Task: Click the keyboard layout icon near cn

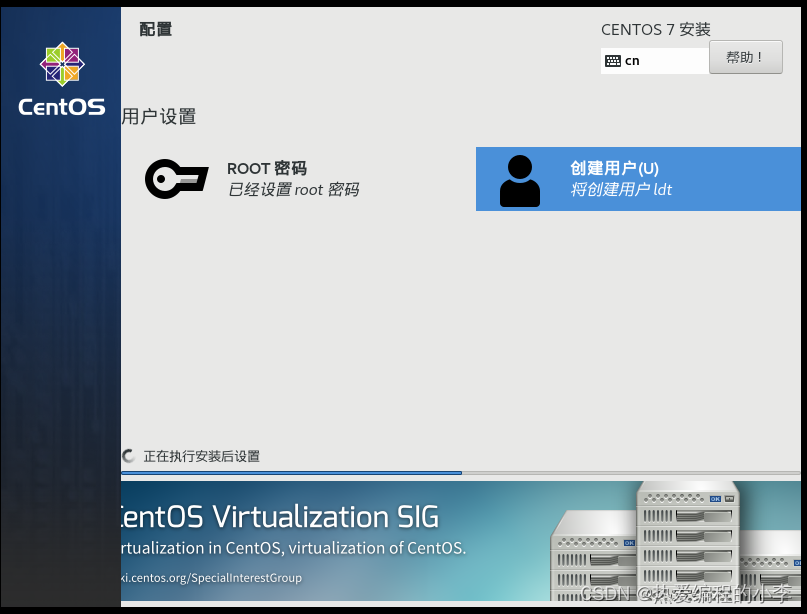Action: tap(615, 60)
